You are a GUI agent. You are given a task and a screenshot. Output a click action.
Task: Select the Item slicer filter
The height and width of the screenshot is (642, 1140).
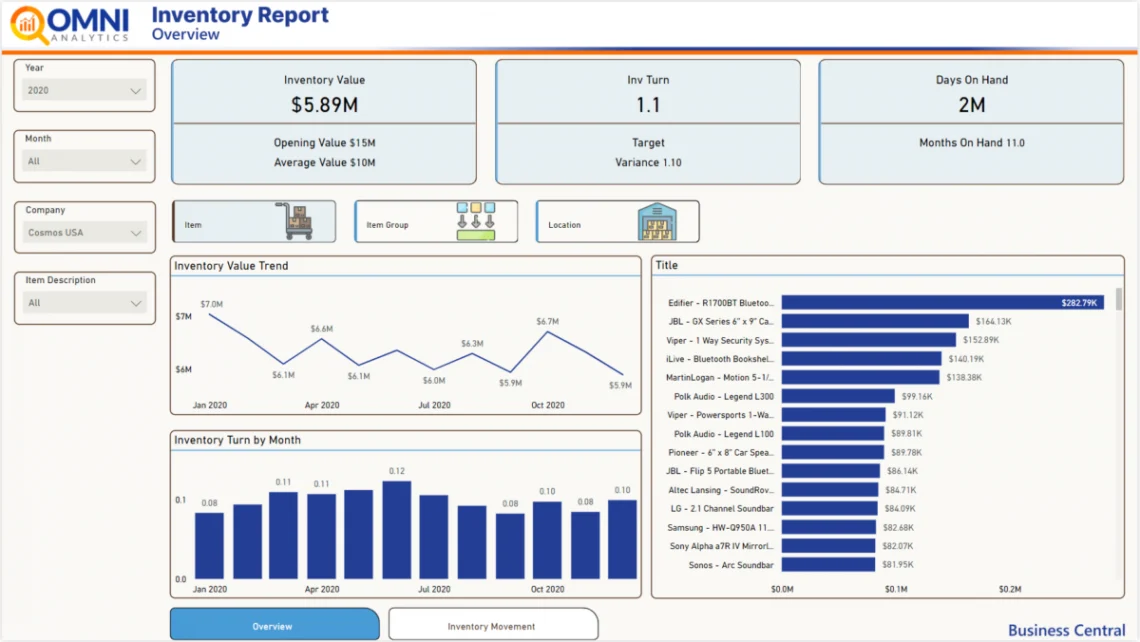click(254, 221)
